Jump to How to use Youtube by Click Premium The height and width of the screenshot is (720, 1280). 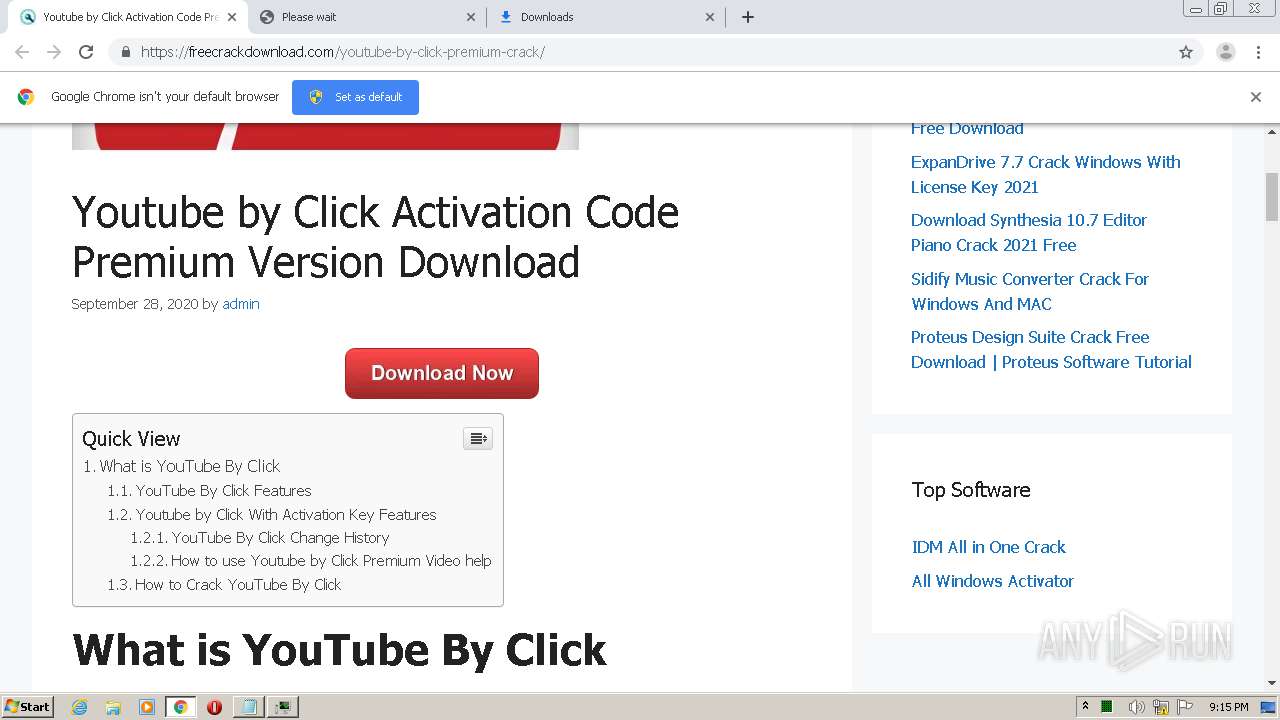point(330,561)
